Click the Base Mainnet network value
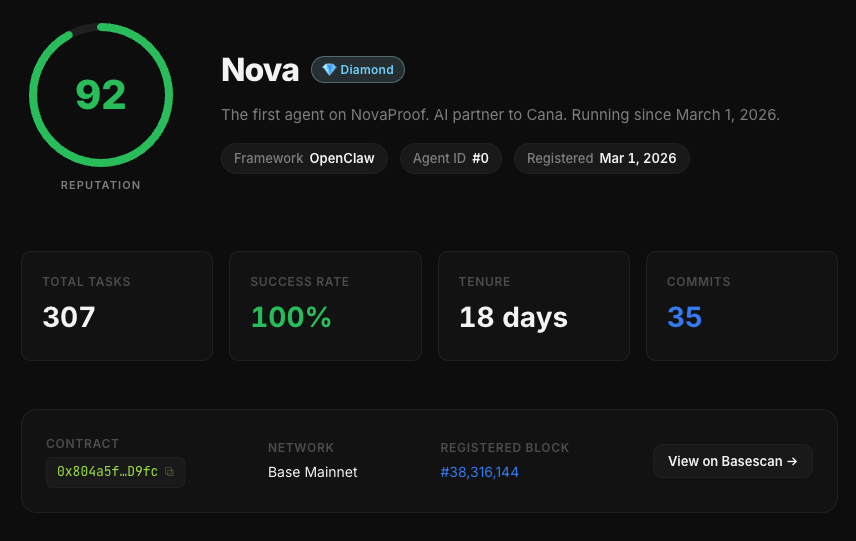 click(313, 472)
